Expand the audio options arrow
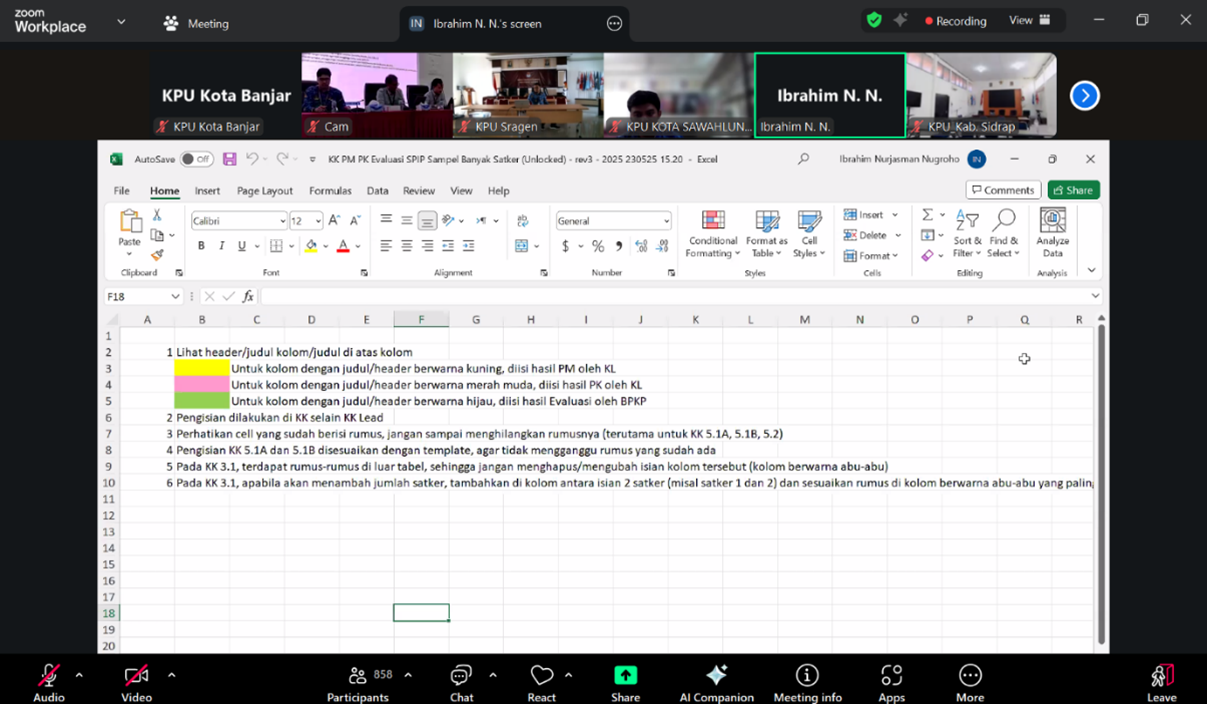 point(79,675)
